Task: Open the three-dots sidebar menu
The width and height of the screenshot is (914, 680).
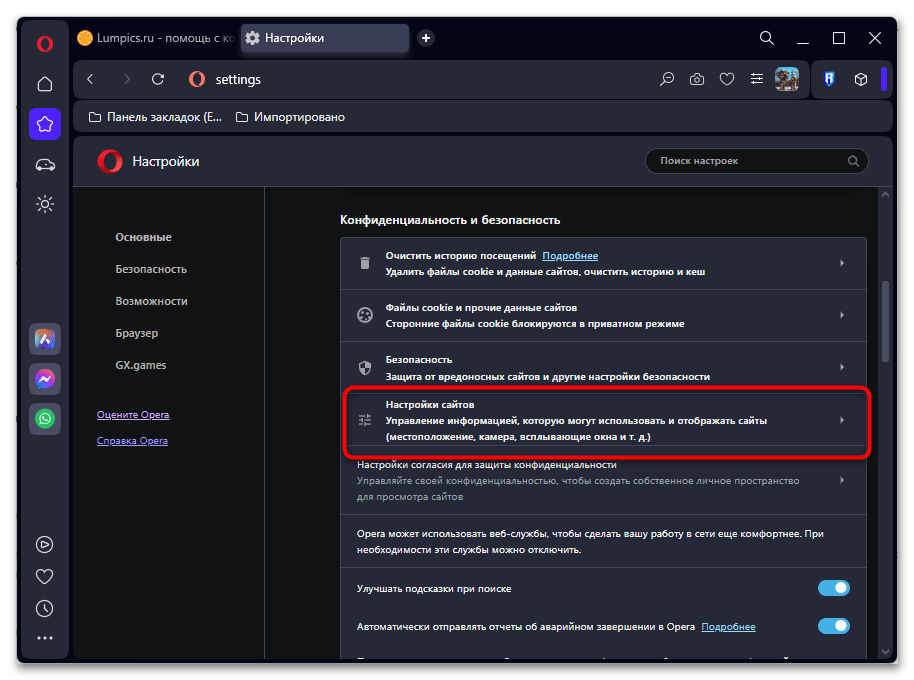Action: coord(45,638)
